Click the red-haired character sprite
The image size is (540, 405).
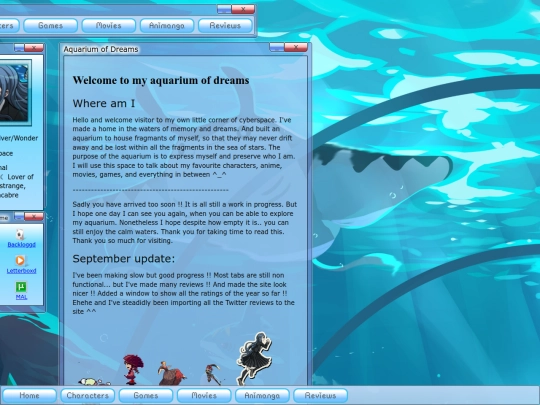coord(133,370)
